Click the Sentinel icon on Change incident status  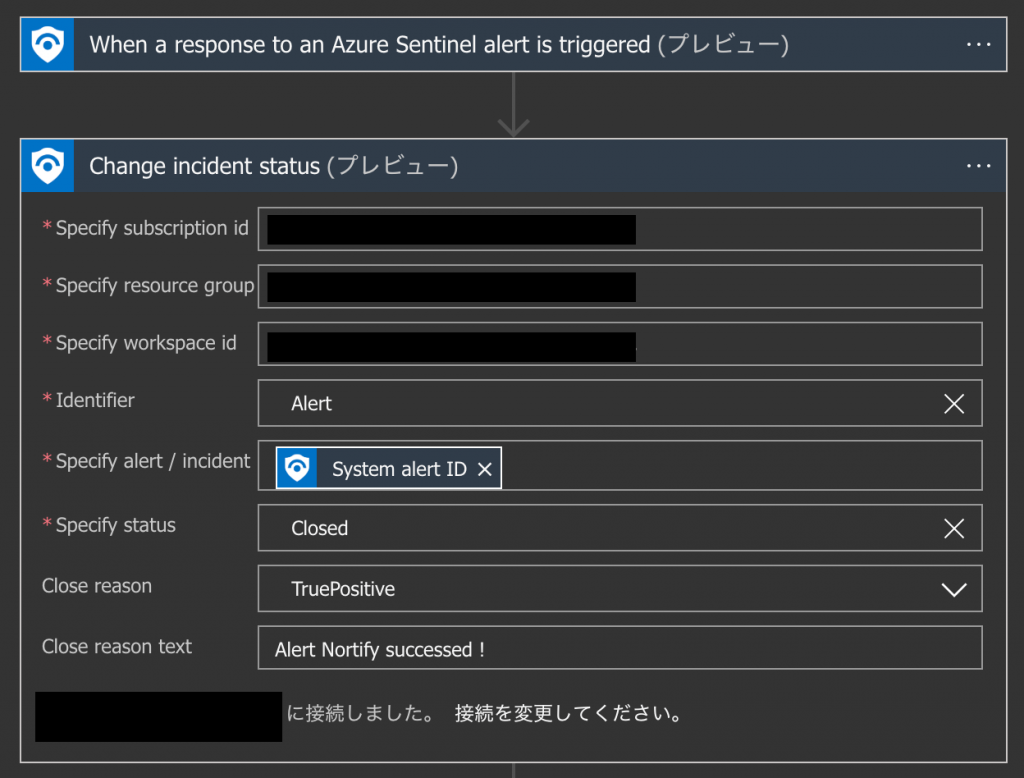coord(48,166)
